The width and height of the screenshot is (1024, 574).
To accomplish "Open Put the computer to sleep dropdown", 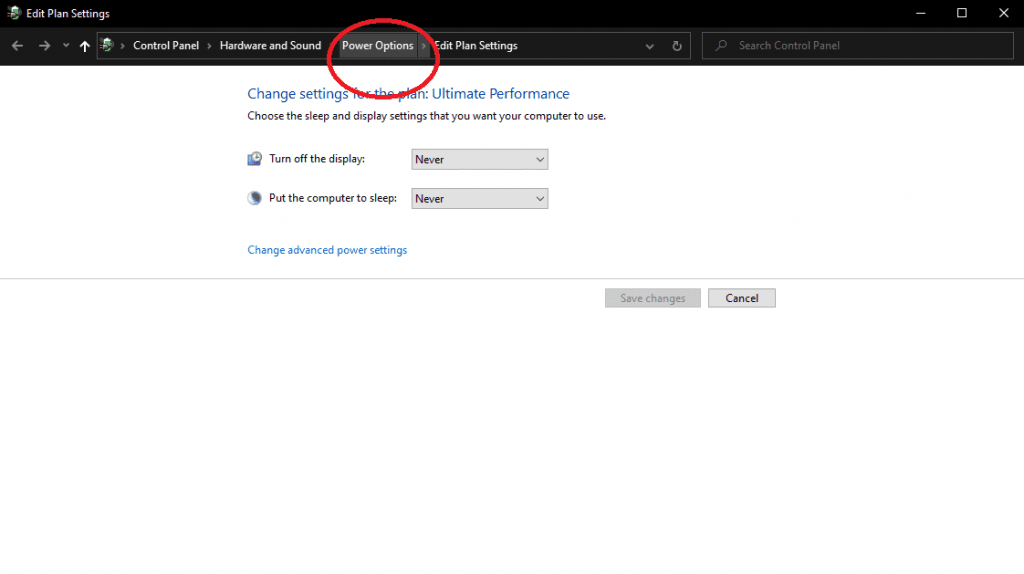I will pos(479,199).
